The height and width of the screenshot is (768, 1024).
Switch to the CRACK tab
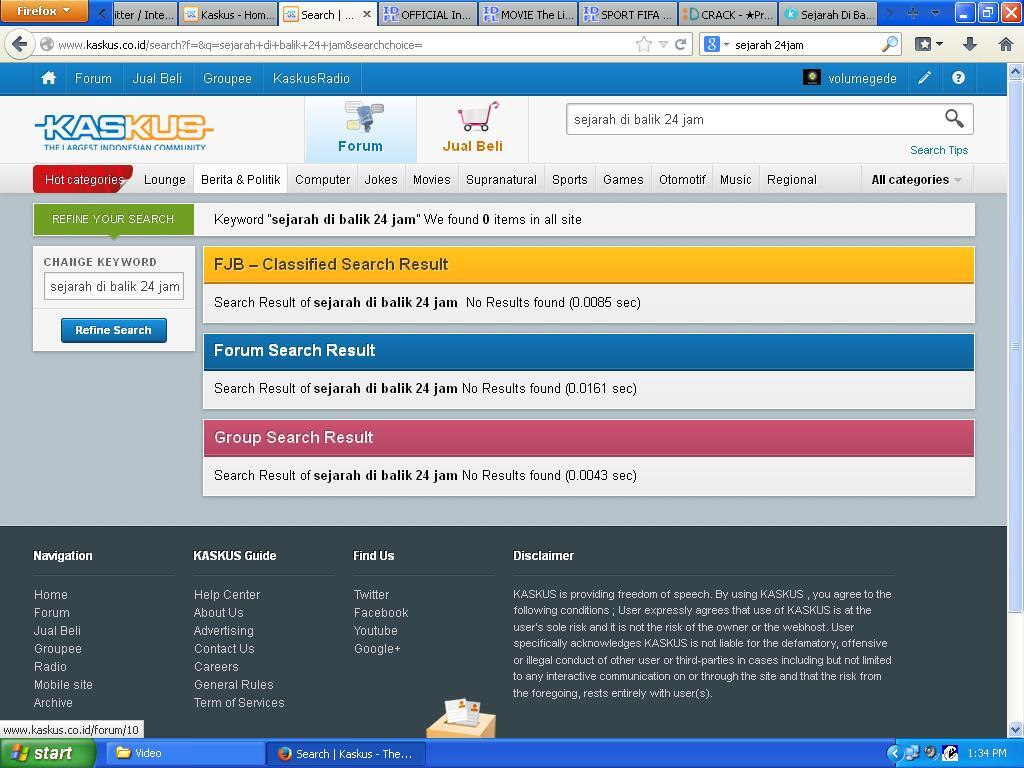point(728,14)
